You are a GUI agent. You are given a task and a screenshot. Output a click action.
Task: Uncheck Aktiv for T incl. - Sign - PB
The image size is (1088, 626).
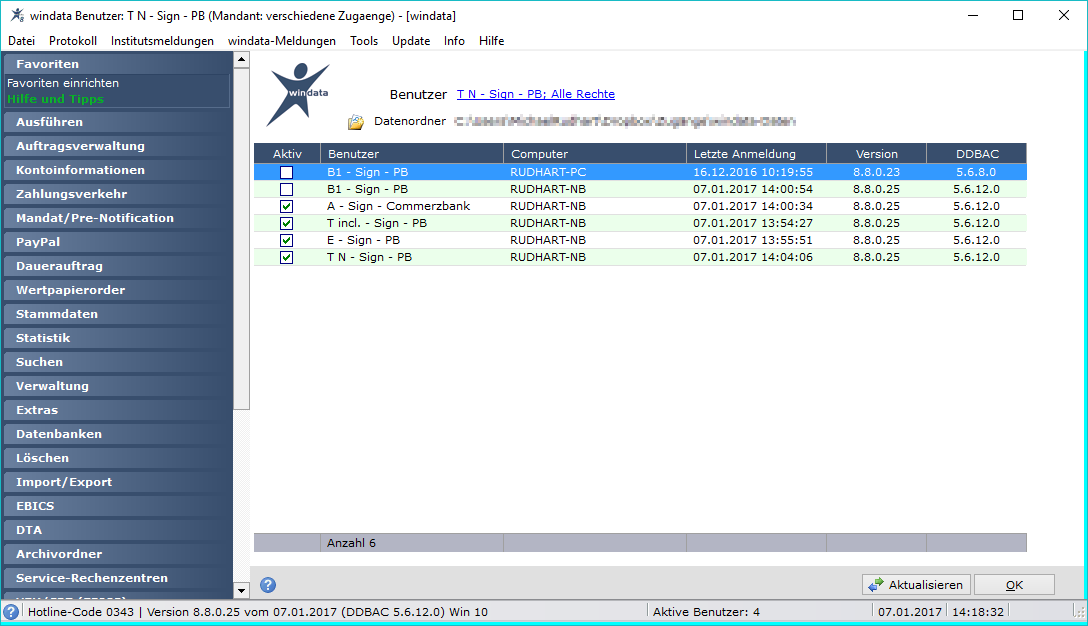pos(287,223)
